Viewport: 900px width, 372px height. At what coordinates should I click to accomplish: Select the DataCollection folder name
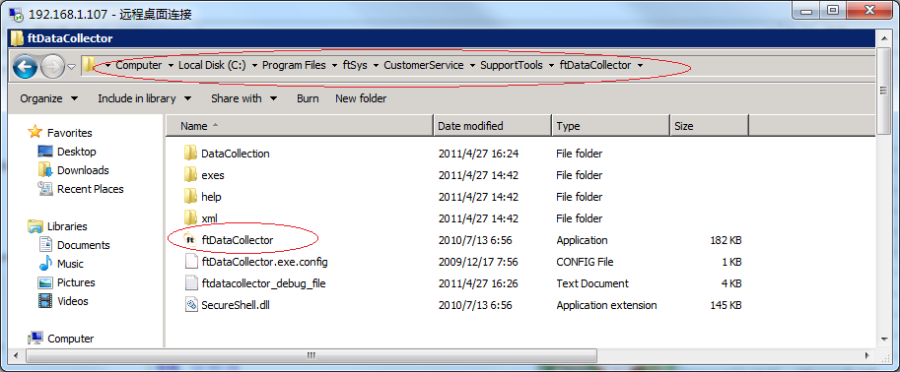coord(235,154)
